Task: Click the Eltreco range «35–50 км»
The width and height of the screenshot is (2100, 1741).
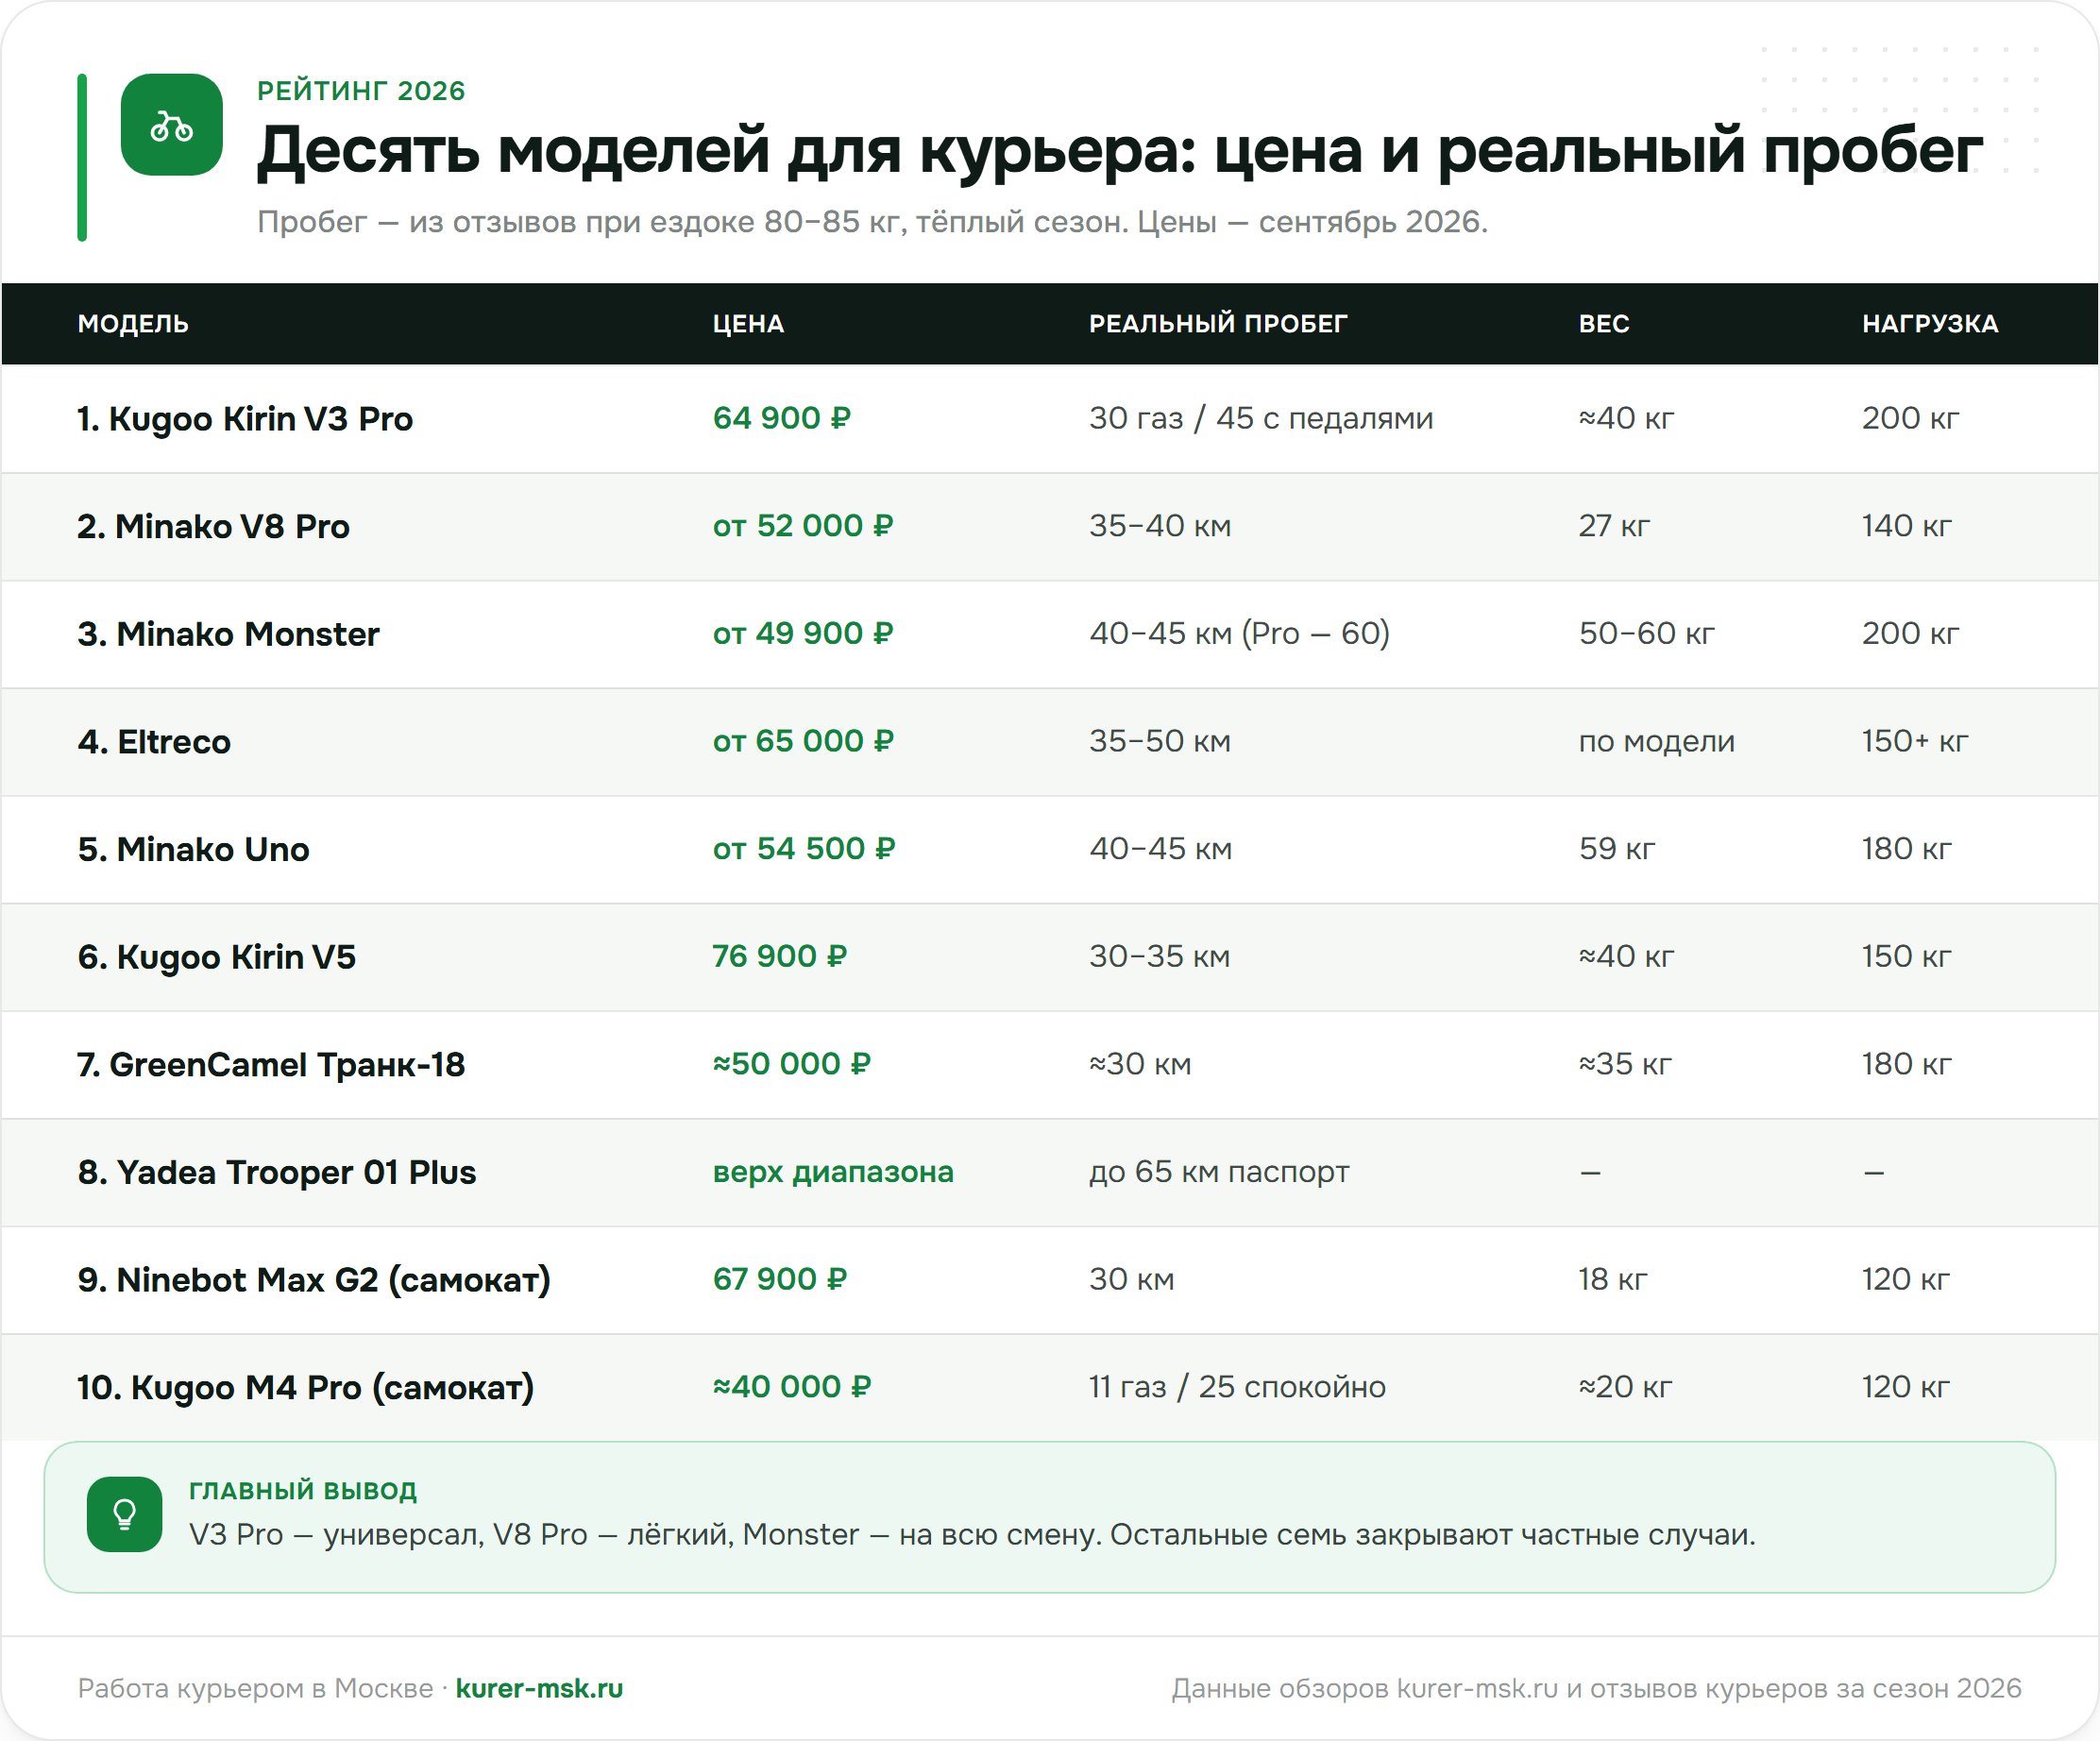Action: point(1160,741)
